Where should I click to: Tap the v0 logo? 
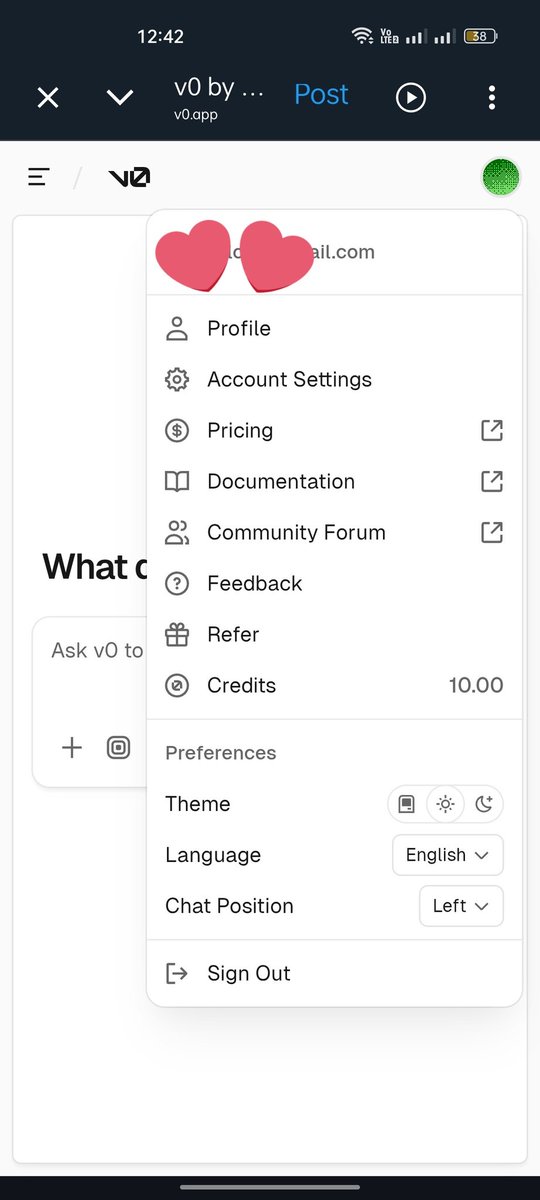click(x=129, y=178)
